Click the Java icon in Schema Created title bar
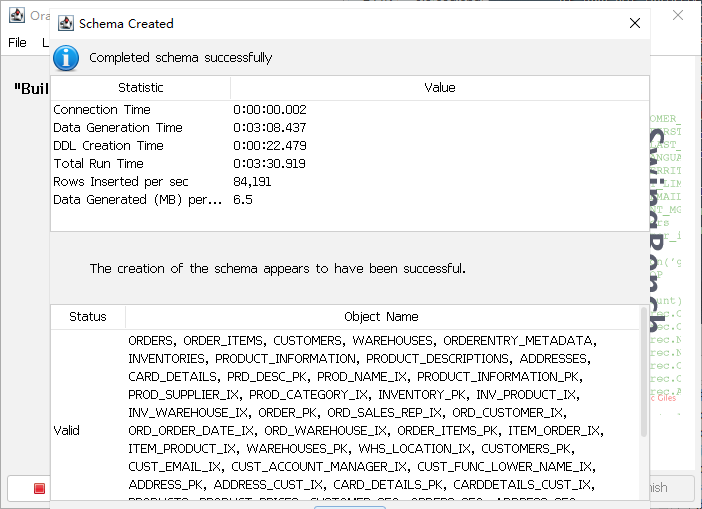This screenshot has height=509, width=702. [65, 23]
